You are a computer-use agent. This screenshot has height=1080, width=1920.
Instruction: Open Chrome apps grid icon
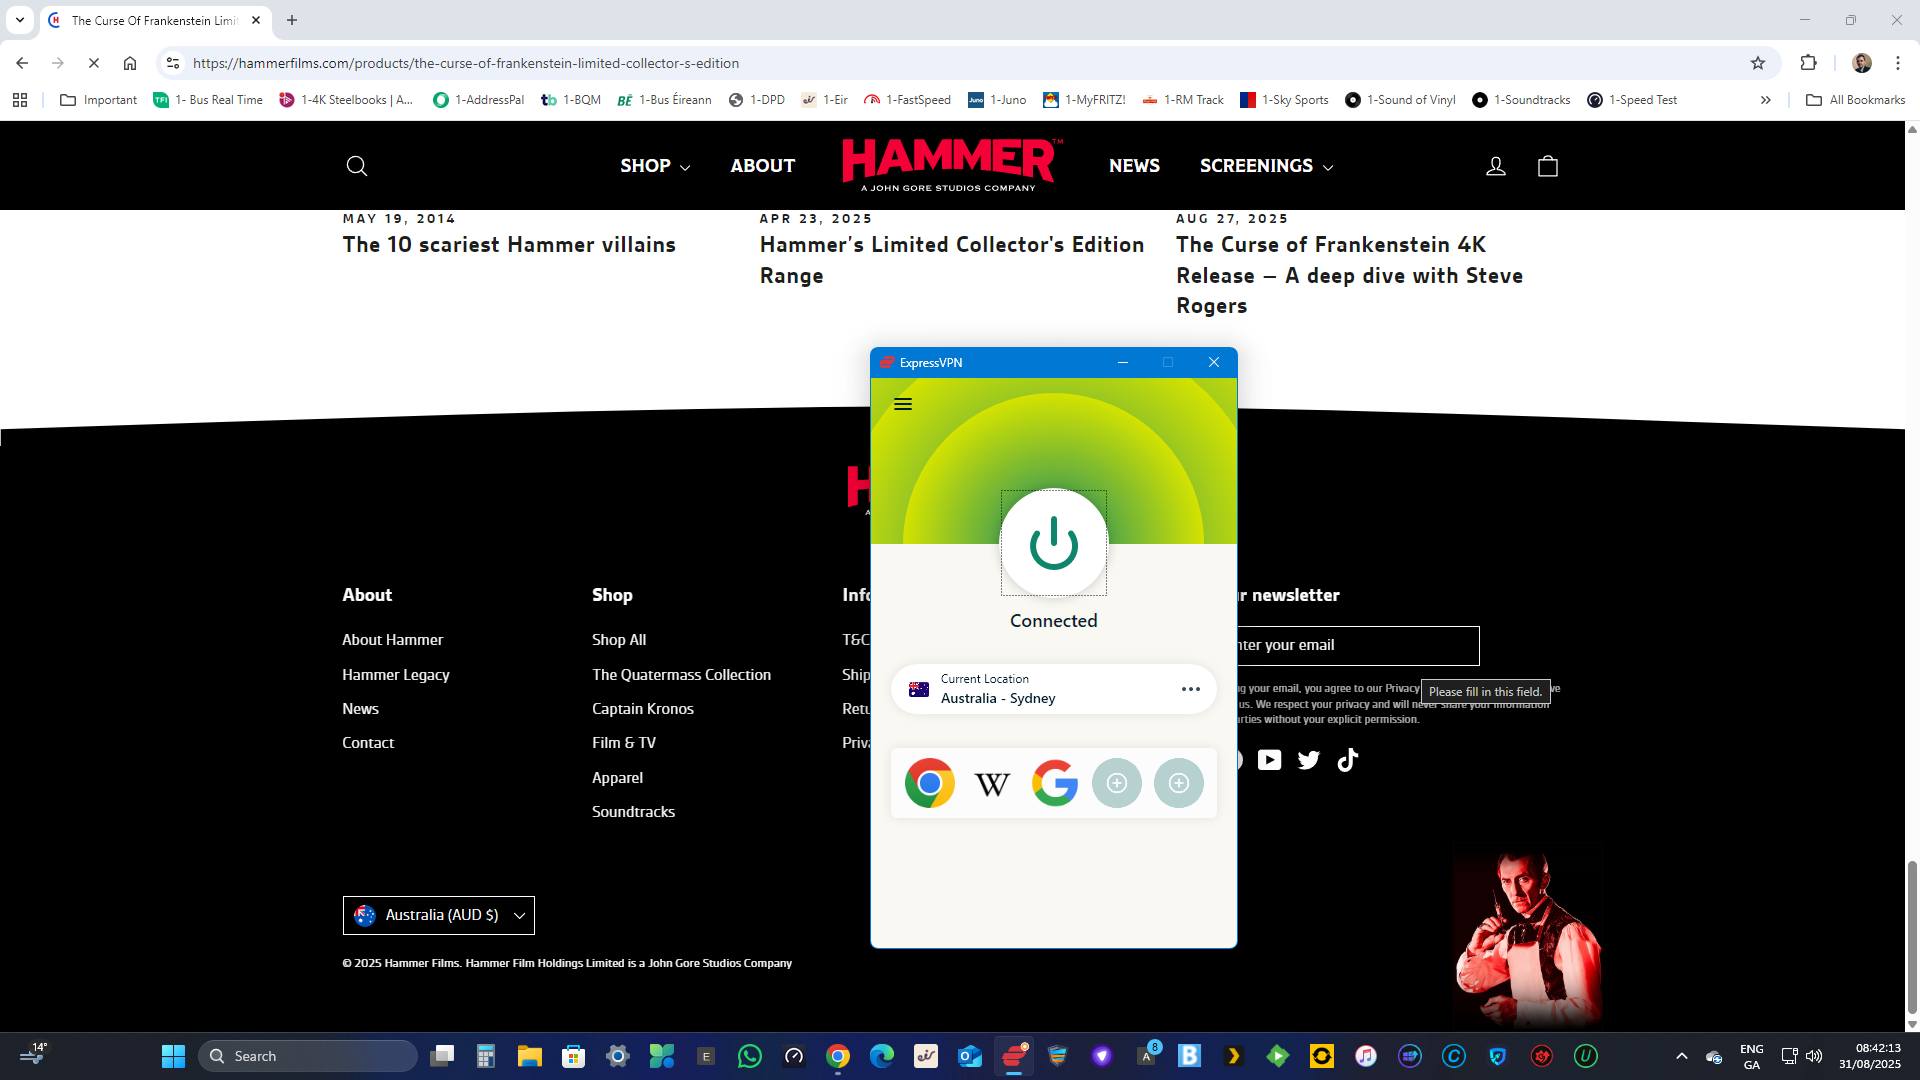coord(20,100)
